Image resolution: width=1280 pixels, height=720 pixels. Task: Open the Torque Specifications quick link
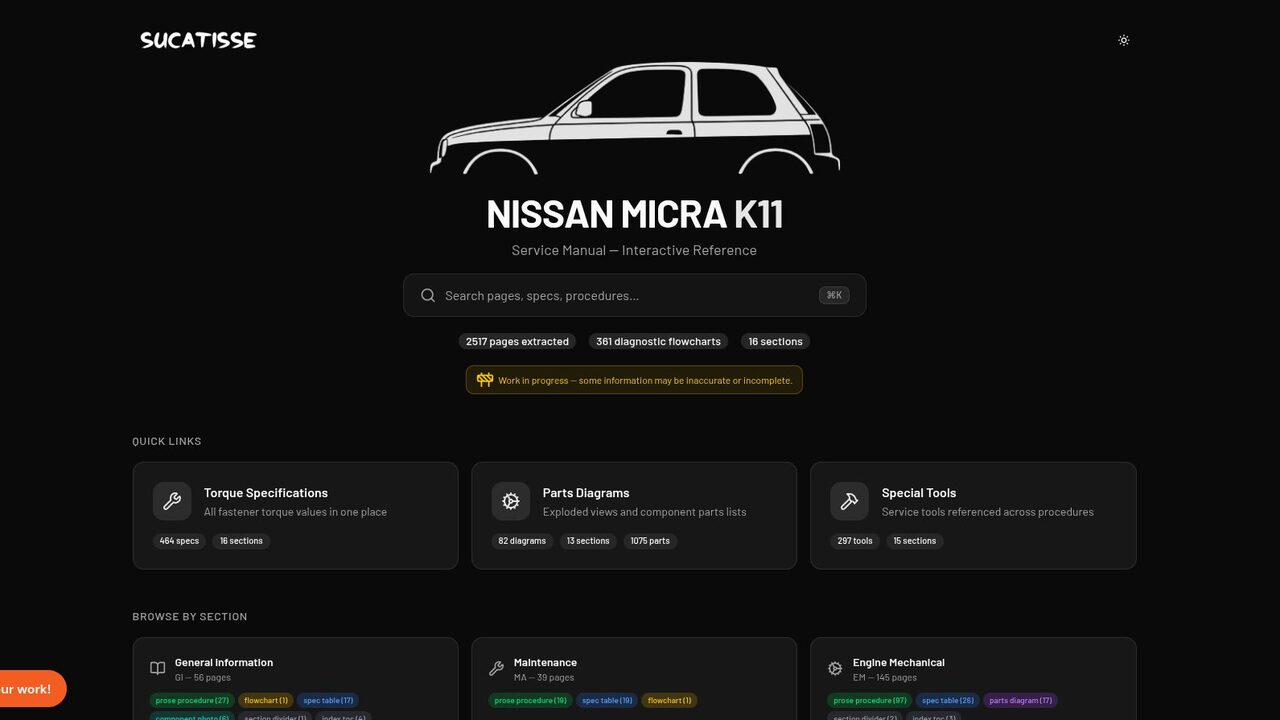tap(295, 515)
